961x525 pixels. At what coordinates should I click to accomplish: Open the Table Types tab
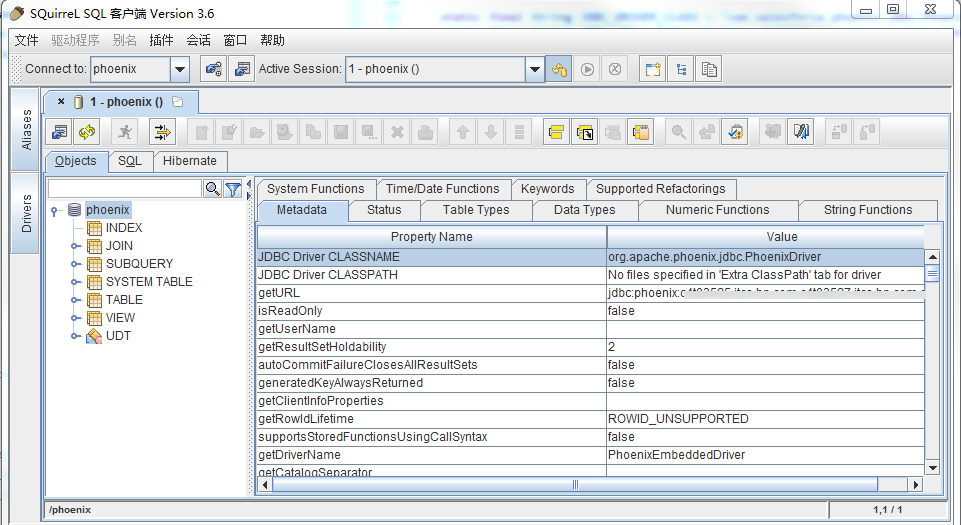[x=476, y=210]
